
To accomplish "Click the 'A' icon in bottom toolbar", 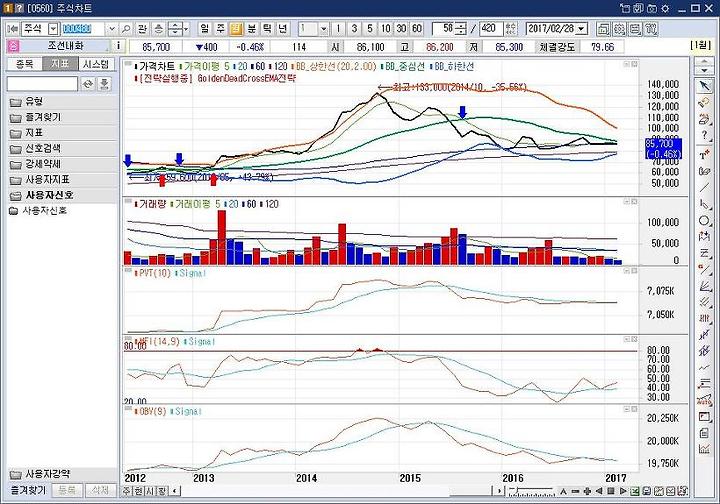I will click(x=563, y=491).
